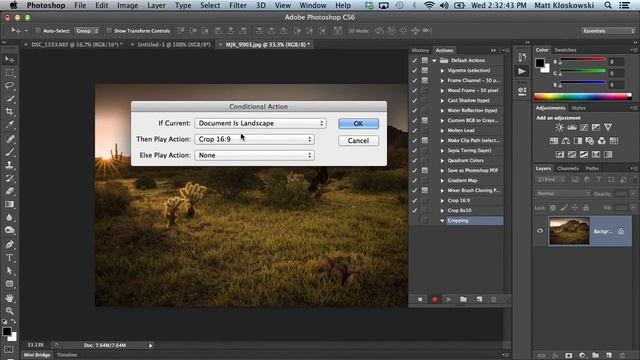
Task: Cancel the Conditional Action dialog
Action: pos(358,140)
